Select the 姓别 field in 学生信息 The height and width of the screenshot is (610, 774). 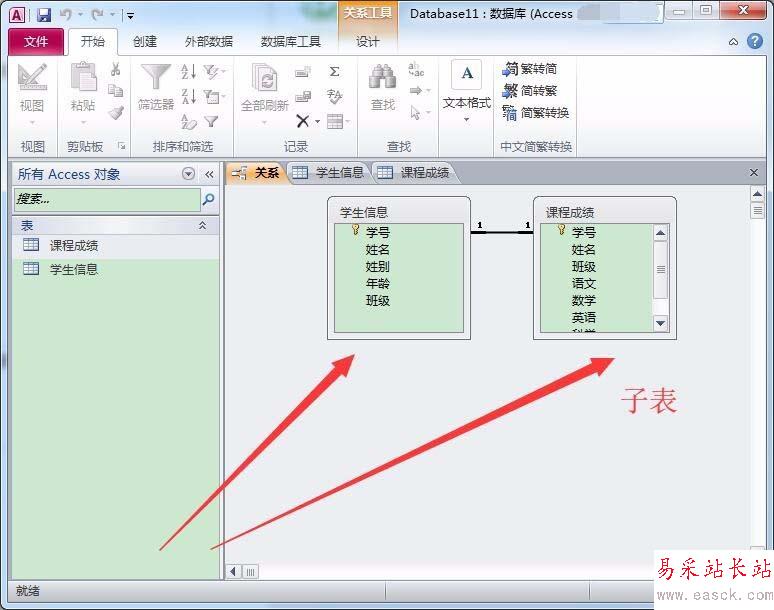[378, 267]
